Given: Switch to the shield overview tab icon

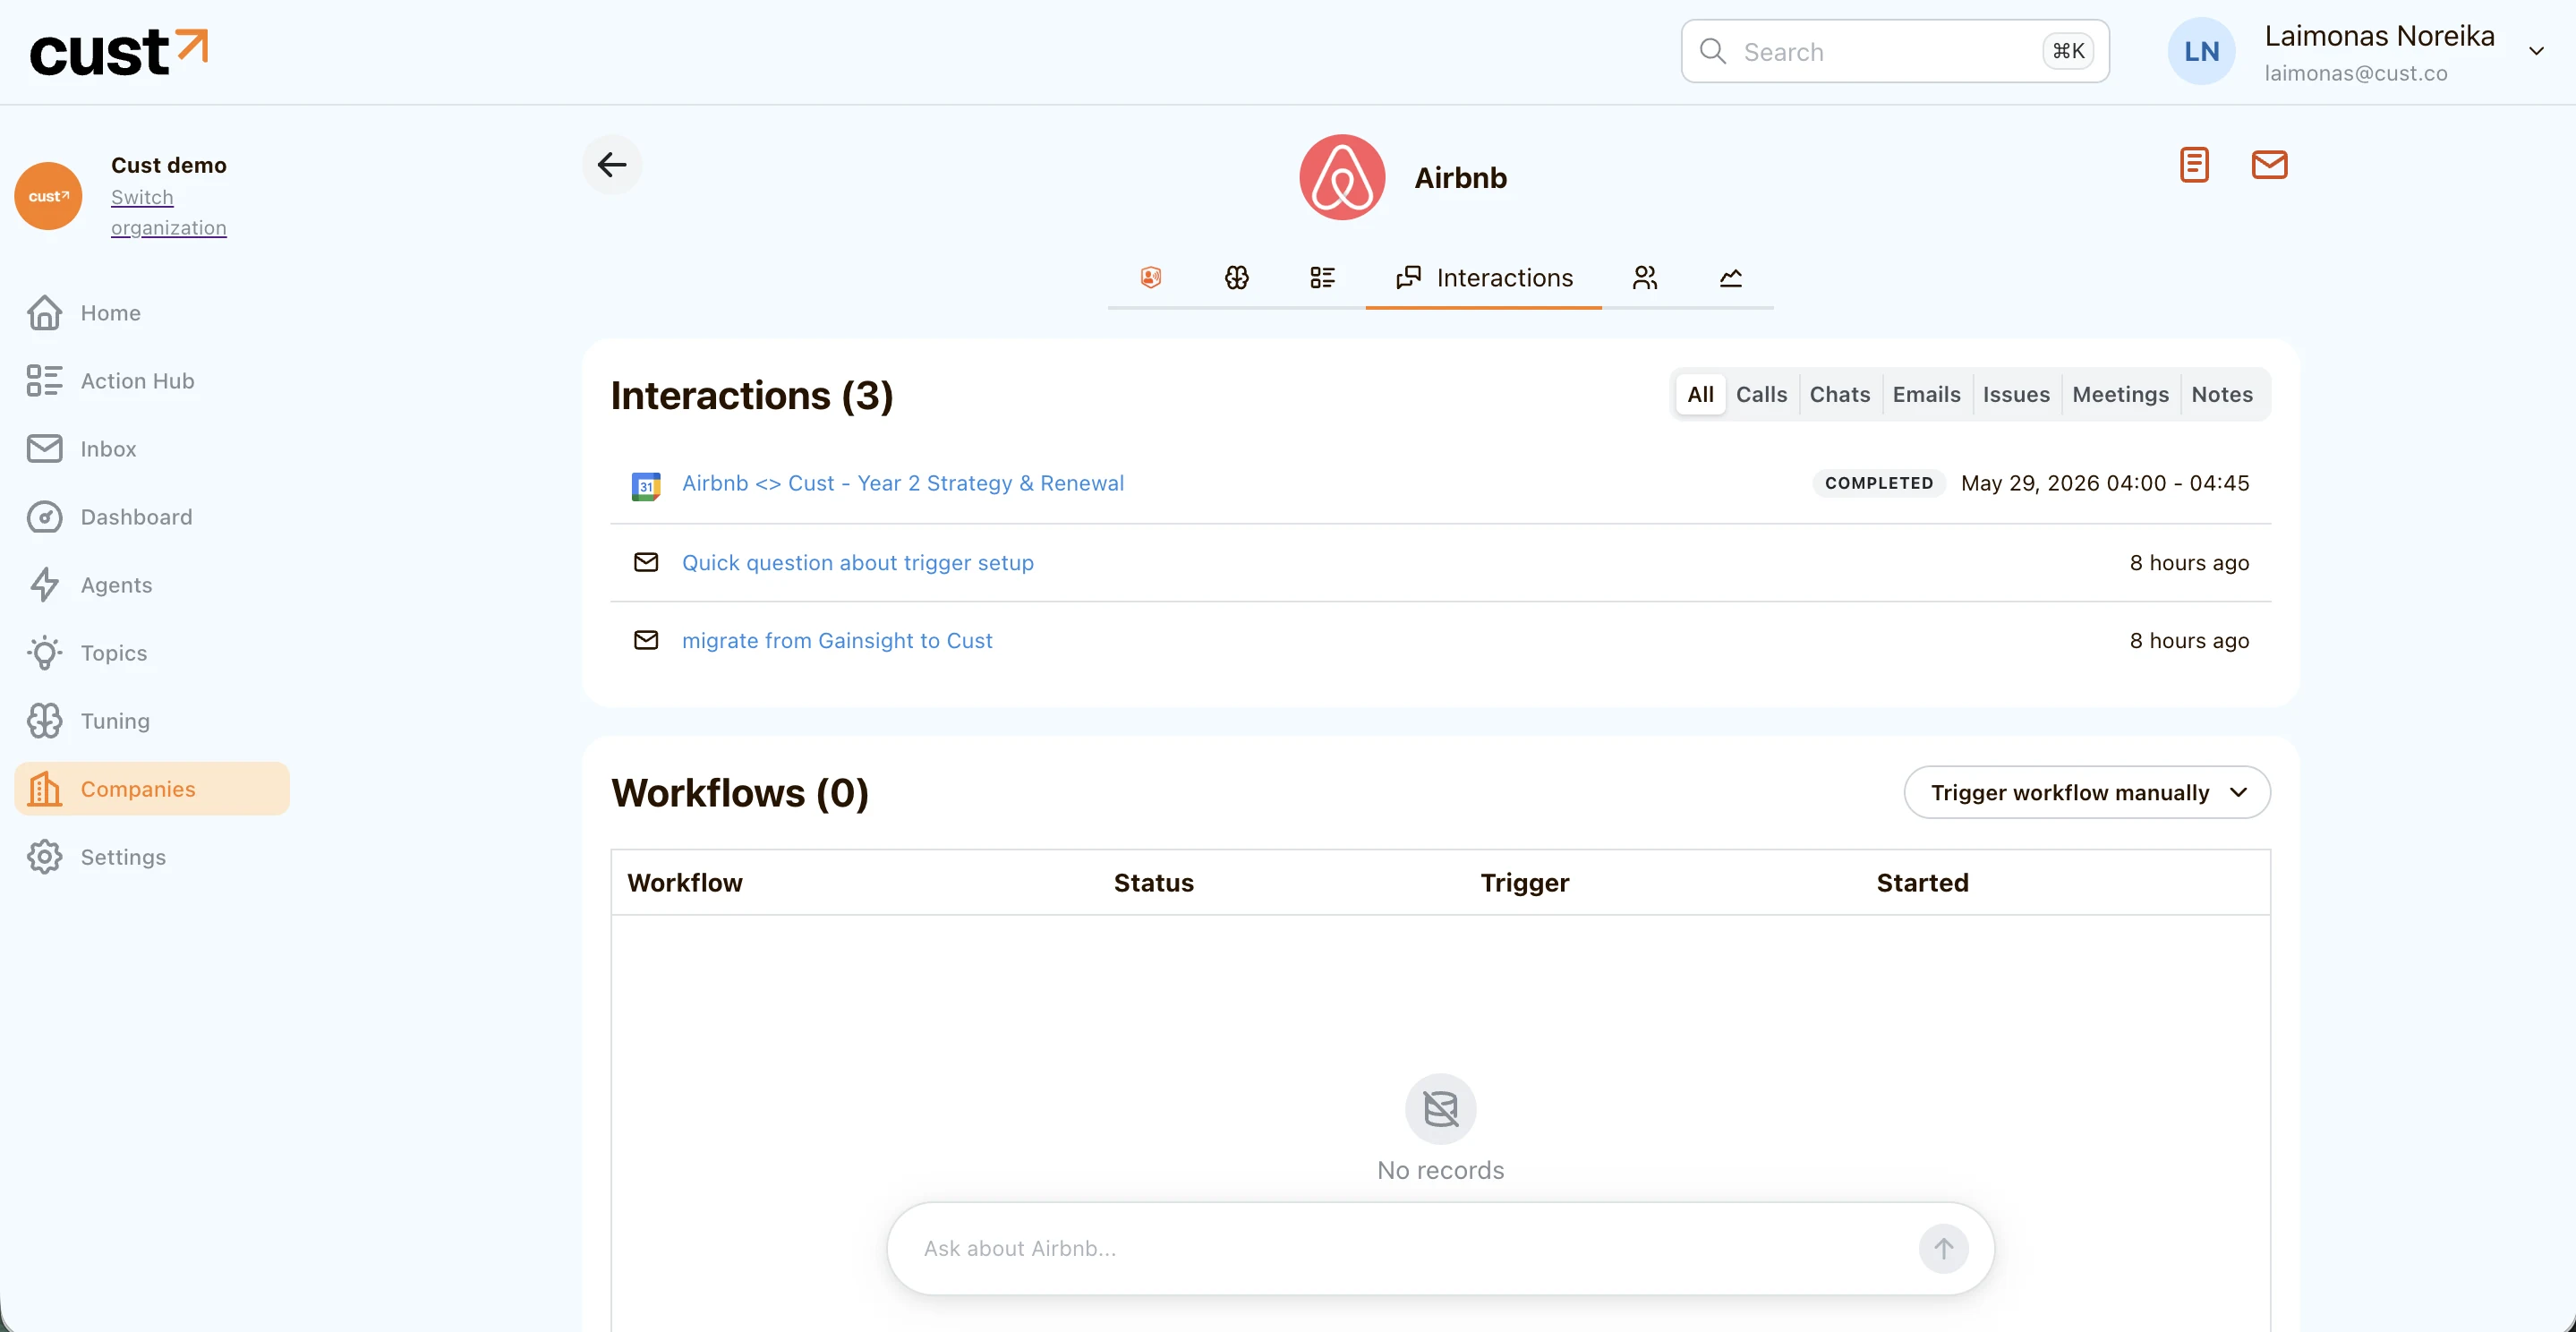Looking at the screenshot, I should tap(1151, 277).
